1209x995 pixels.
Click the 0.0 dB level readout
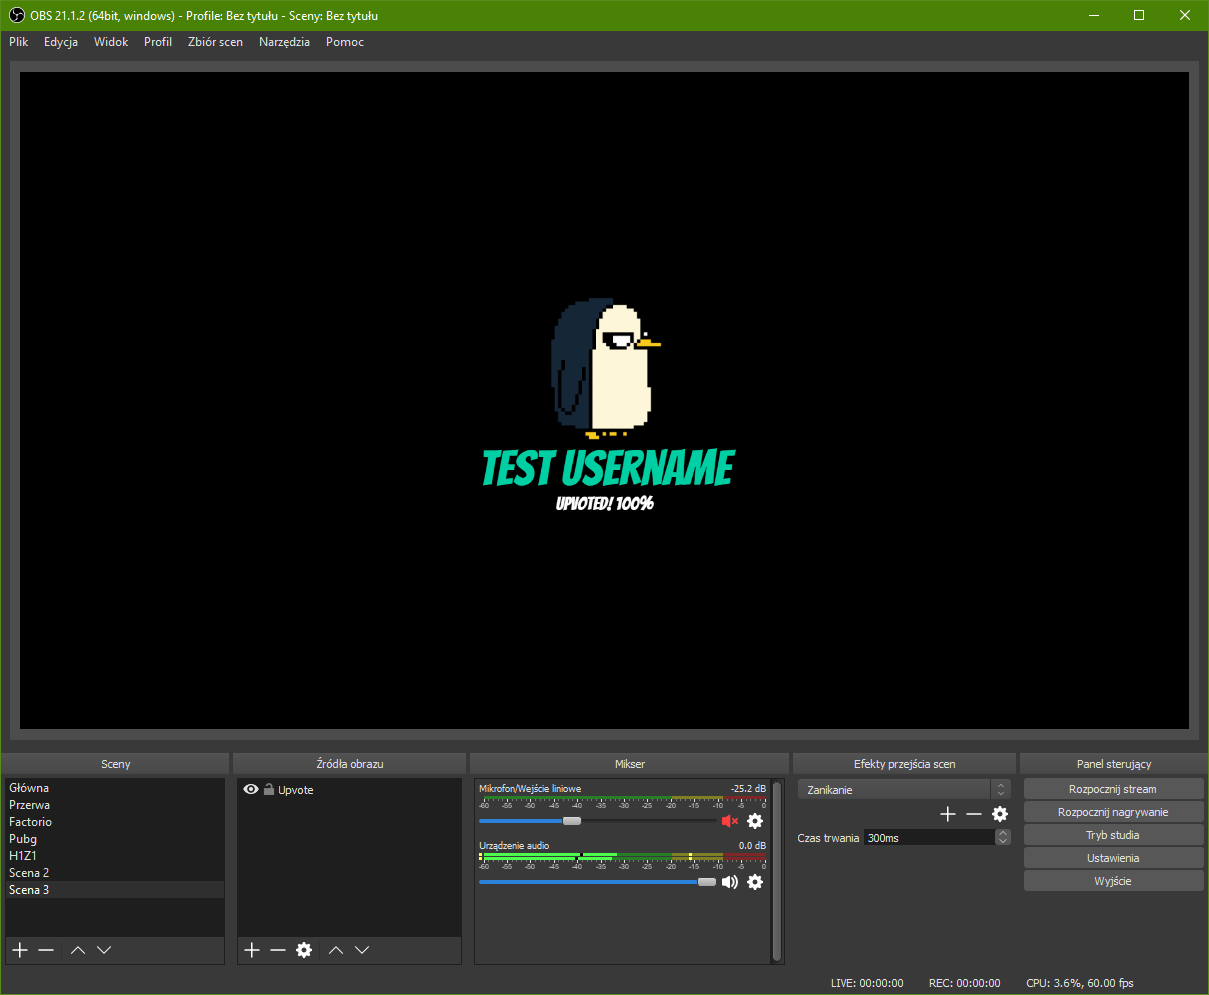coord(752,846)
